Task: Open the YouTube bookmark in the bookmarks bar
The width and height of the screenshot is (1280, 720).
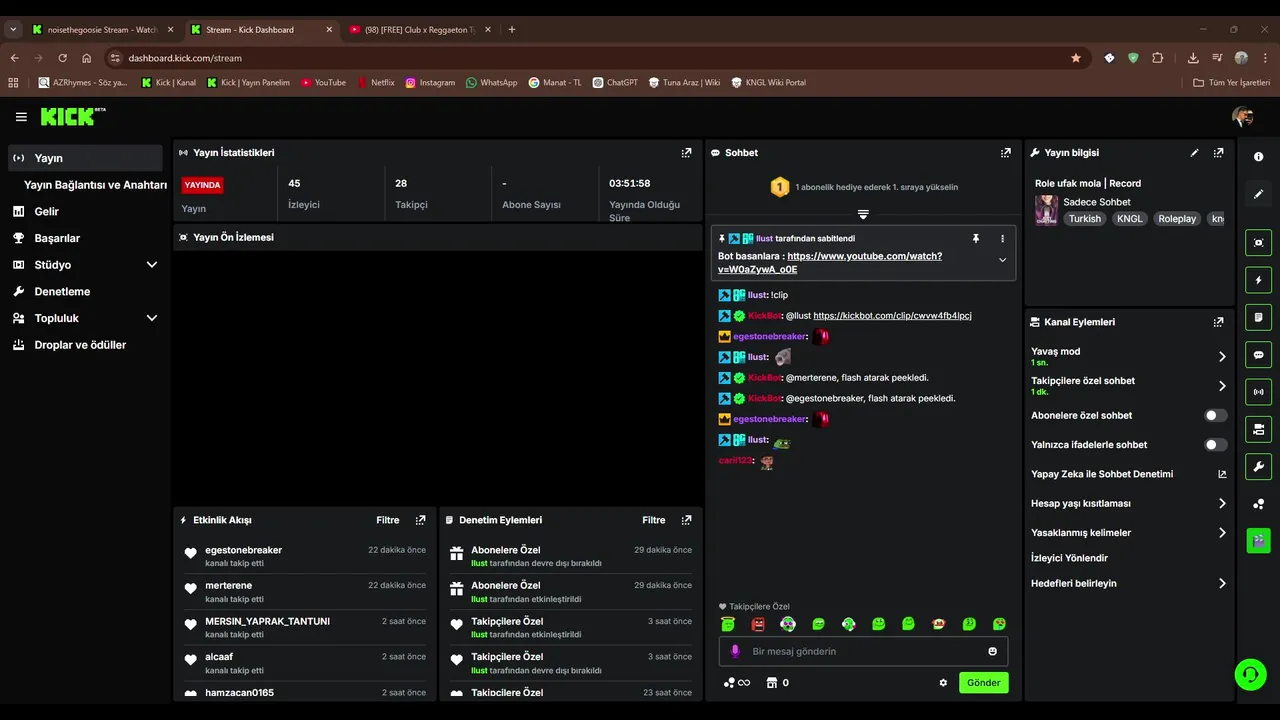Action: pyautogui.click(x=322, y=83)
